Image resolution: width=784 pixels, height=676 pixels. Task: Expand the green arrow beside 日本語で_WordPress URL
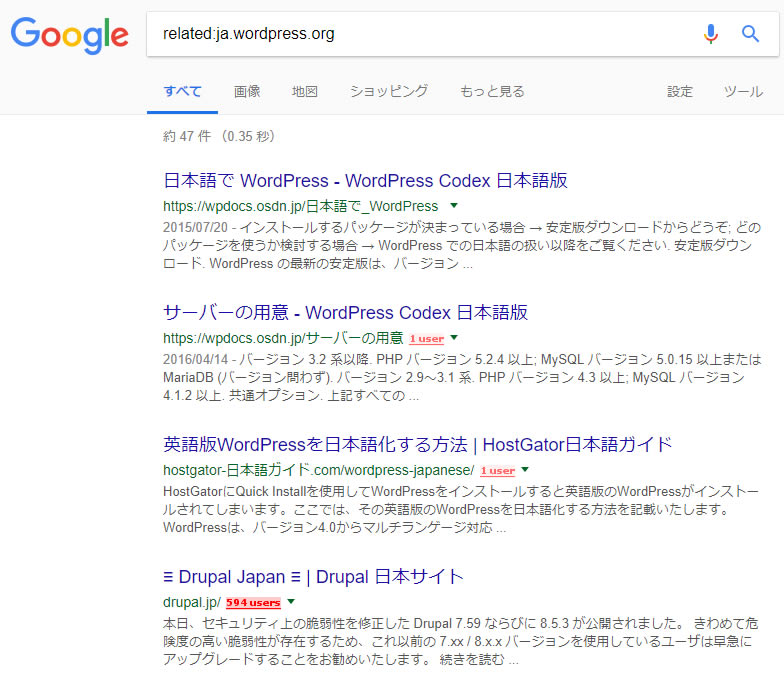[x=453, y=206]
